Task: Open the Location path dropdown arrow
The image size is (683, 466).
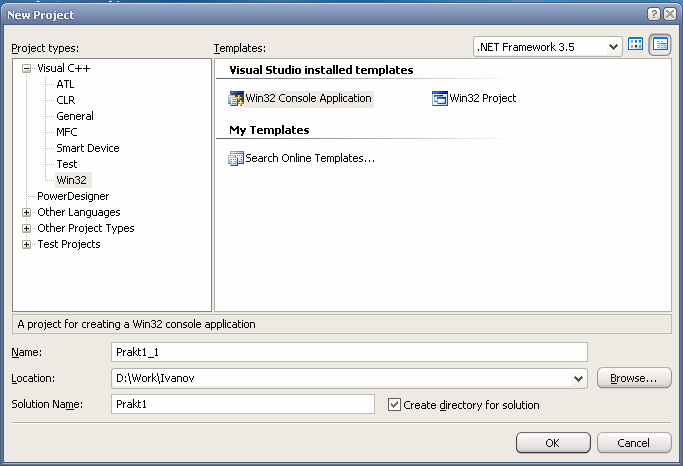Action: pyautogui.click(x=578, y=378)
